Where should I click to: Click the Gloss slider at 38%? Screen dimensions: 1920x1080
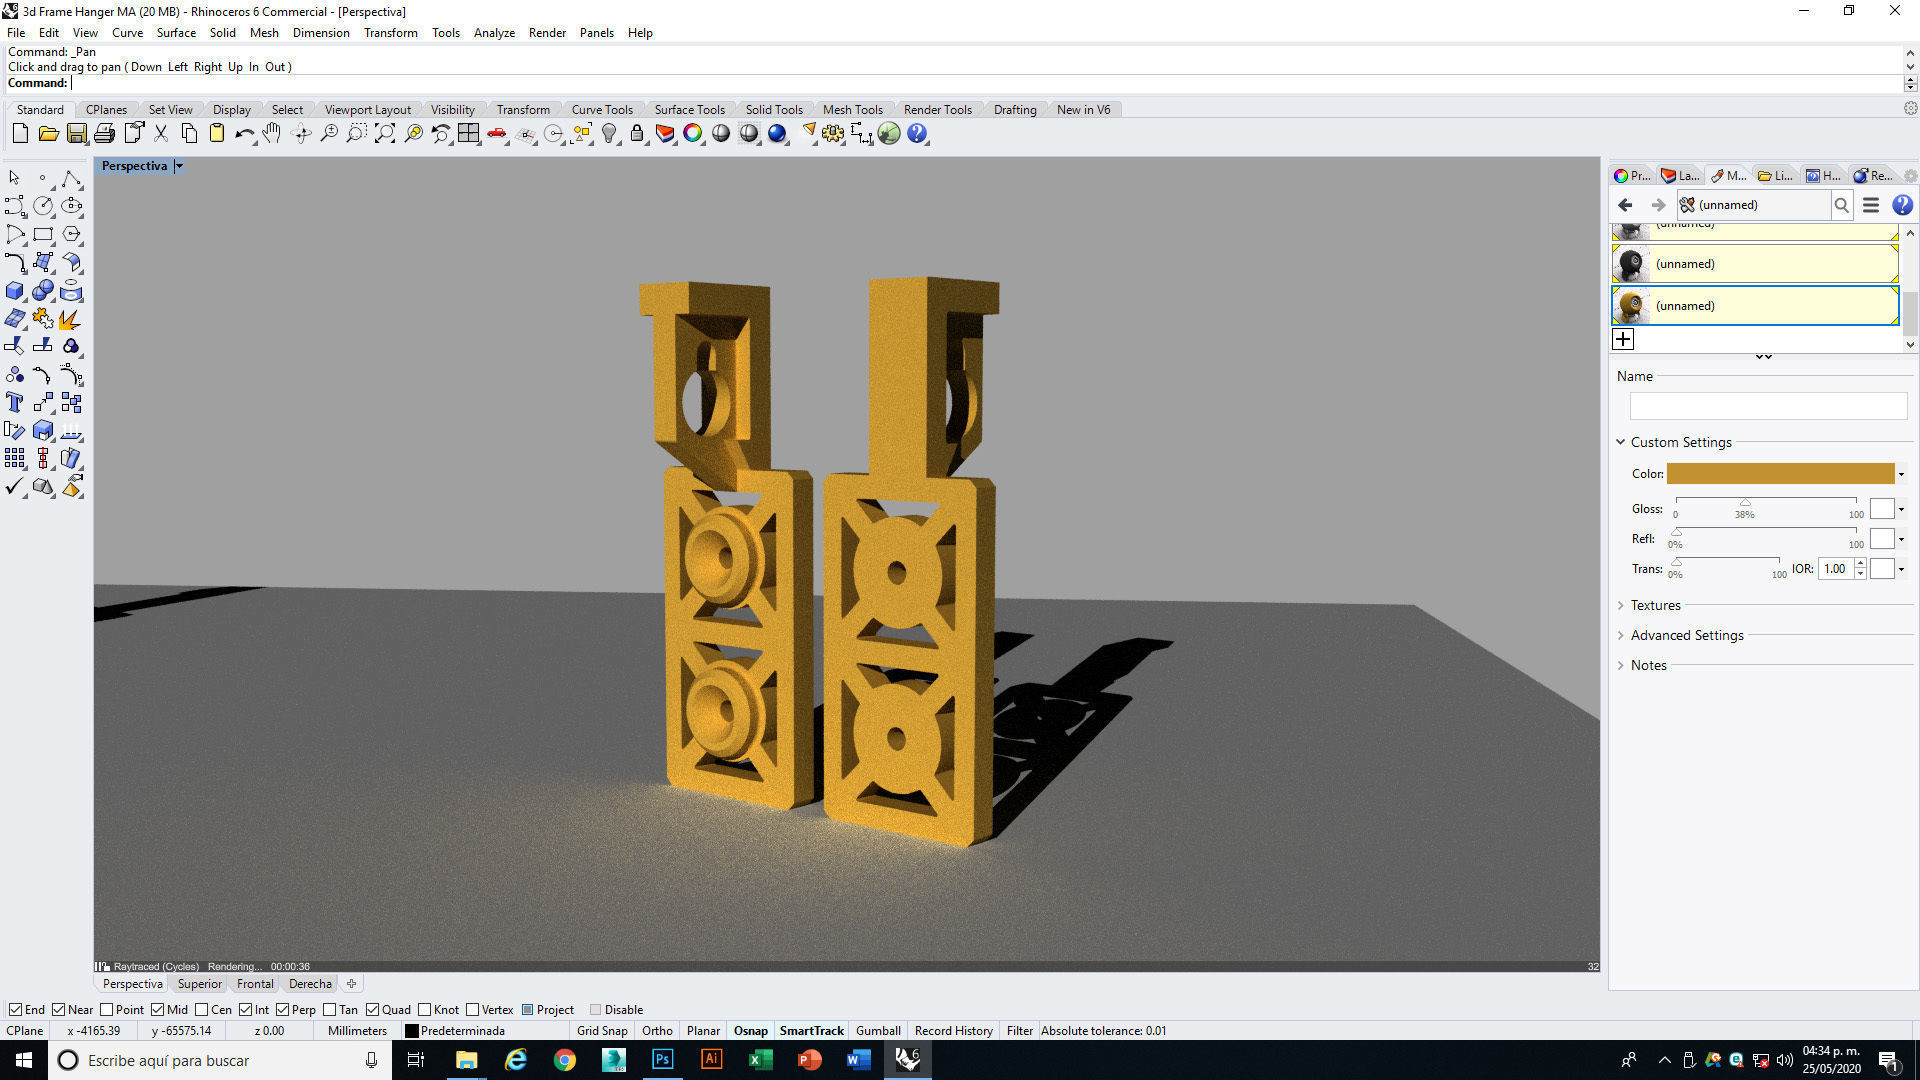(1744, 502)
